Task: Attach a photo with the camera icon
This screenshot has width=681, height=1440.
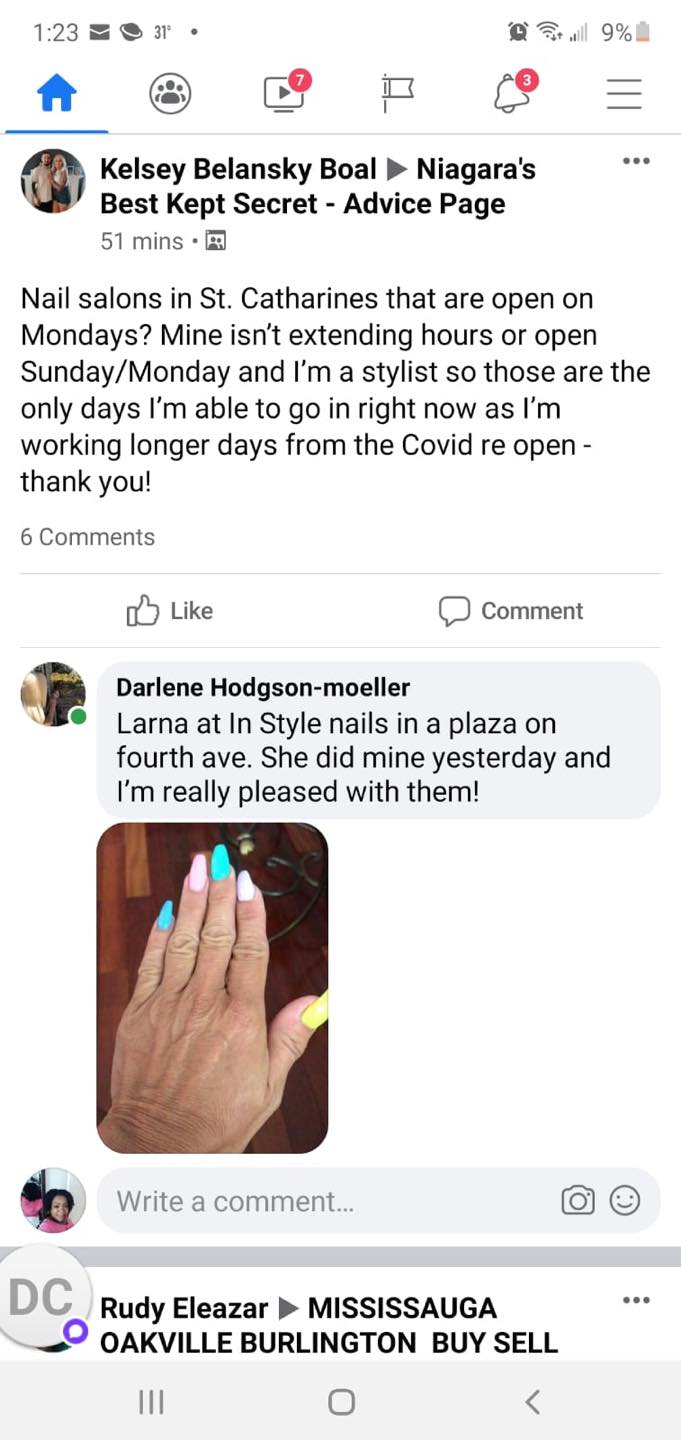Action: 578,1200
